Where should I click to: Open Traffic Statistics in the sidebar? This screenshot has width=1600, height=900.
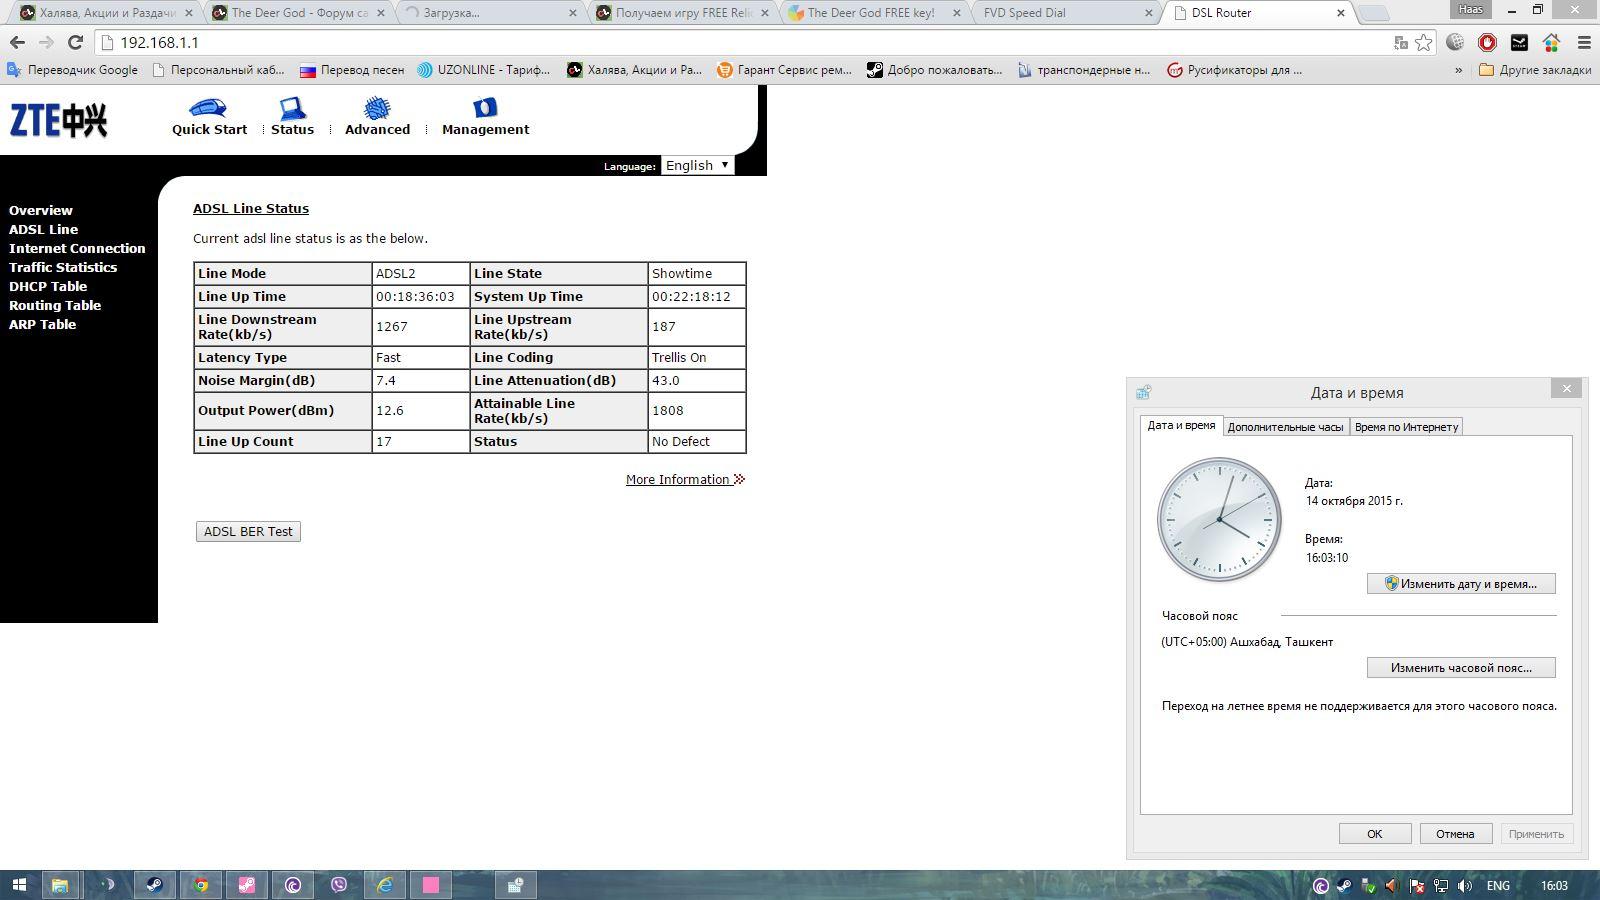point(63,267)
